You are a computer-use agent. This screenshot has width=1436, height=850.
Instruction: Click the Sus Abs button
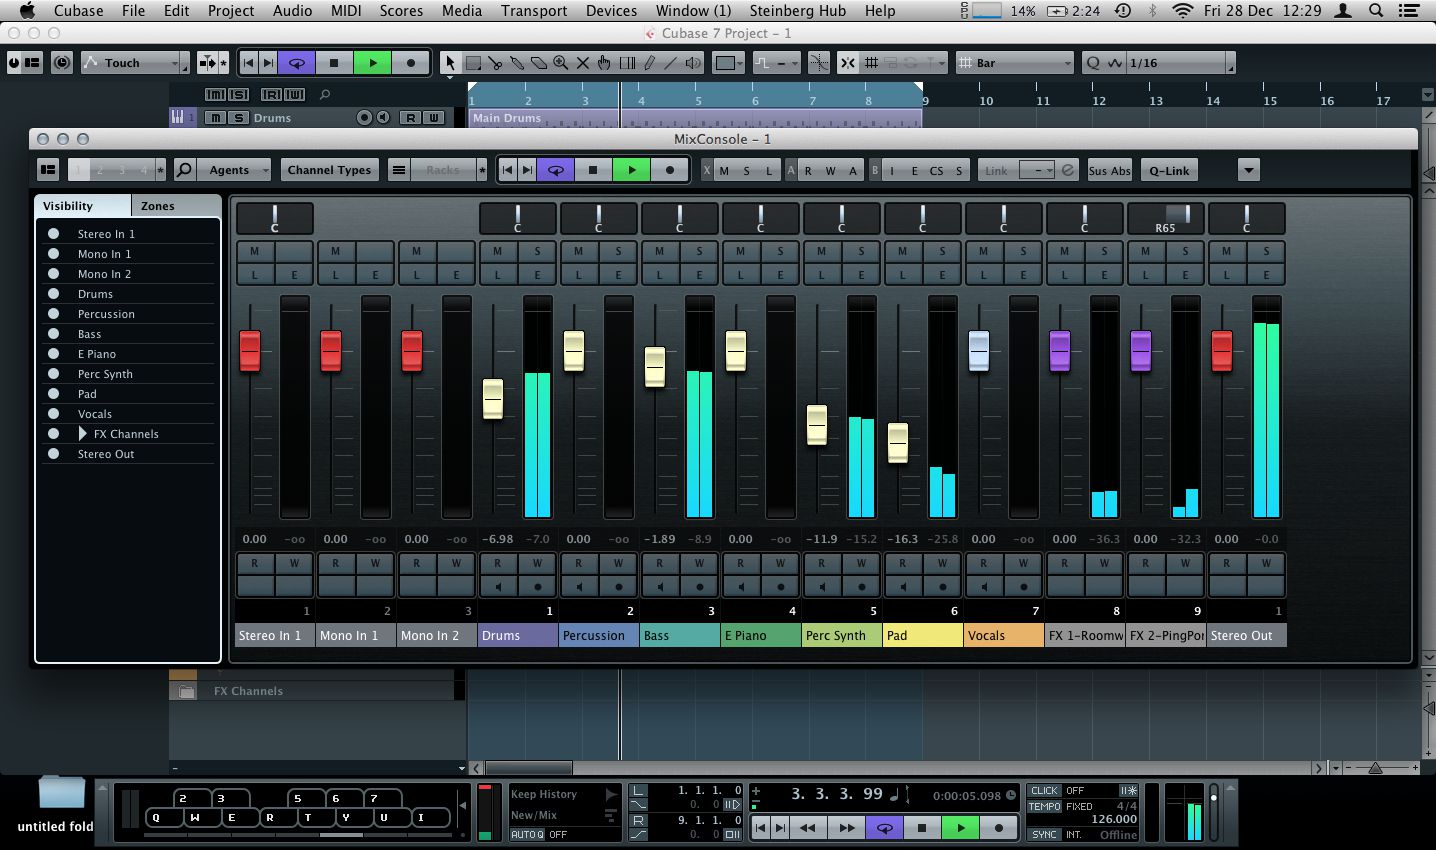coord(1109,170)
